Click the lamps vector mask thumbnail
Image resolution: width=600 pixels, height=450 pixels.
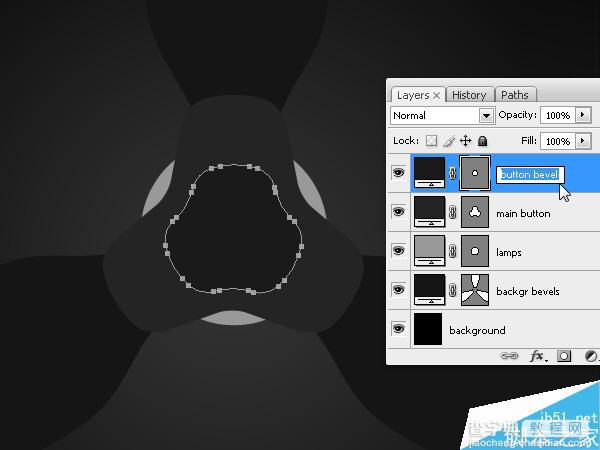coord(475,251)
